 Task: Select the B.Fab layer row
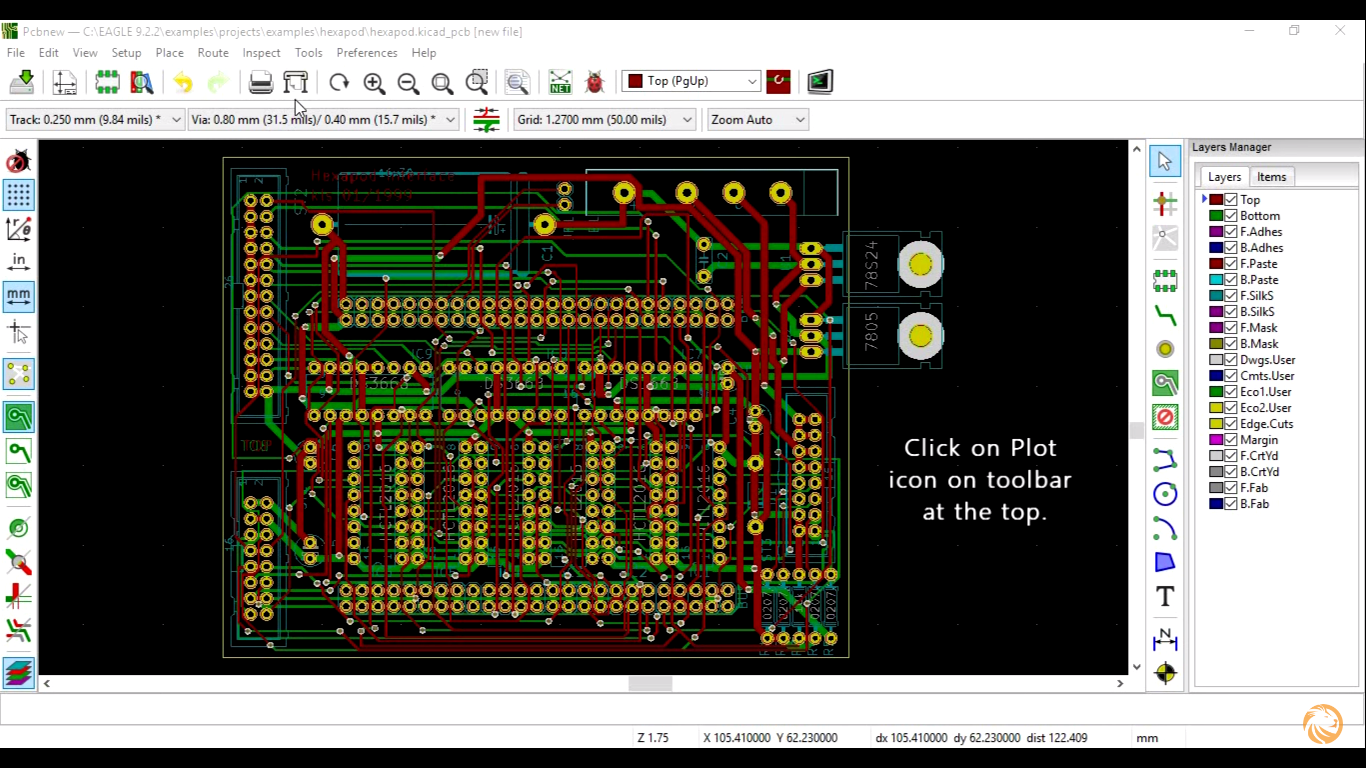click(x=1276, y=504)
